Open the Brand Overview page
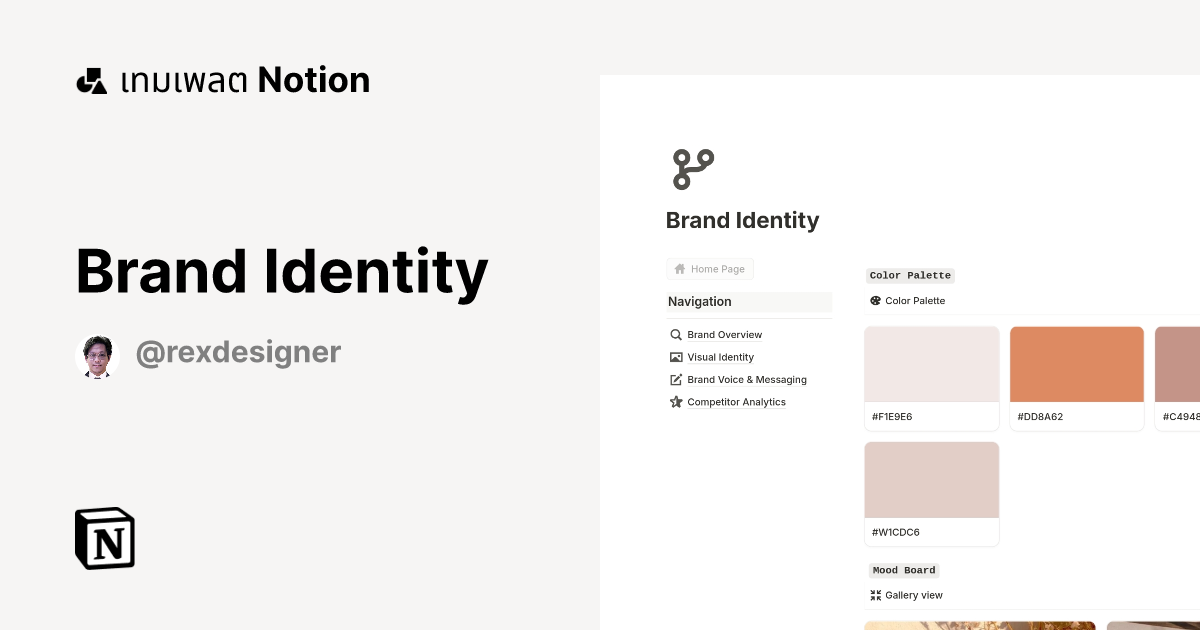1200x630 pixels. point(724,334)
